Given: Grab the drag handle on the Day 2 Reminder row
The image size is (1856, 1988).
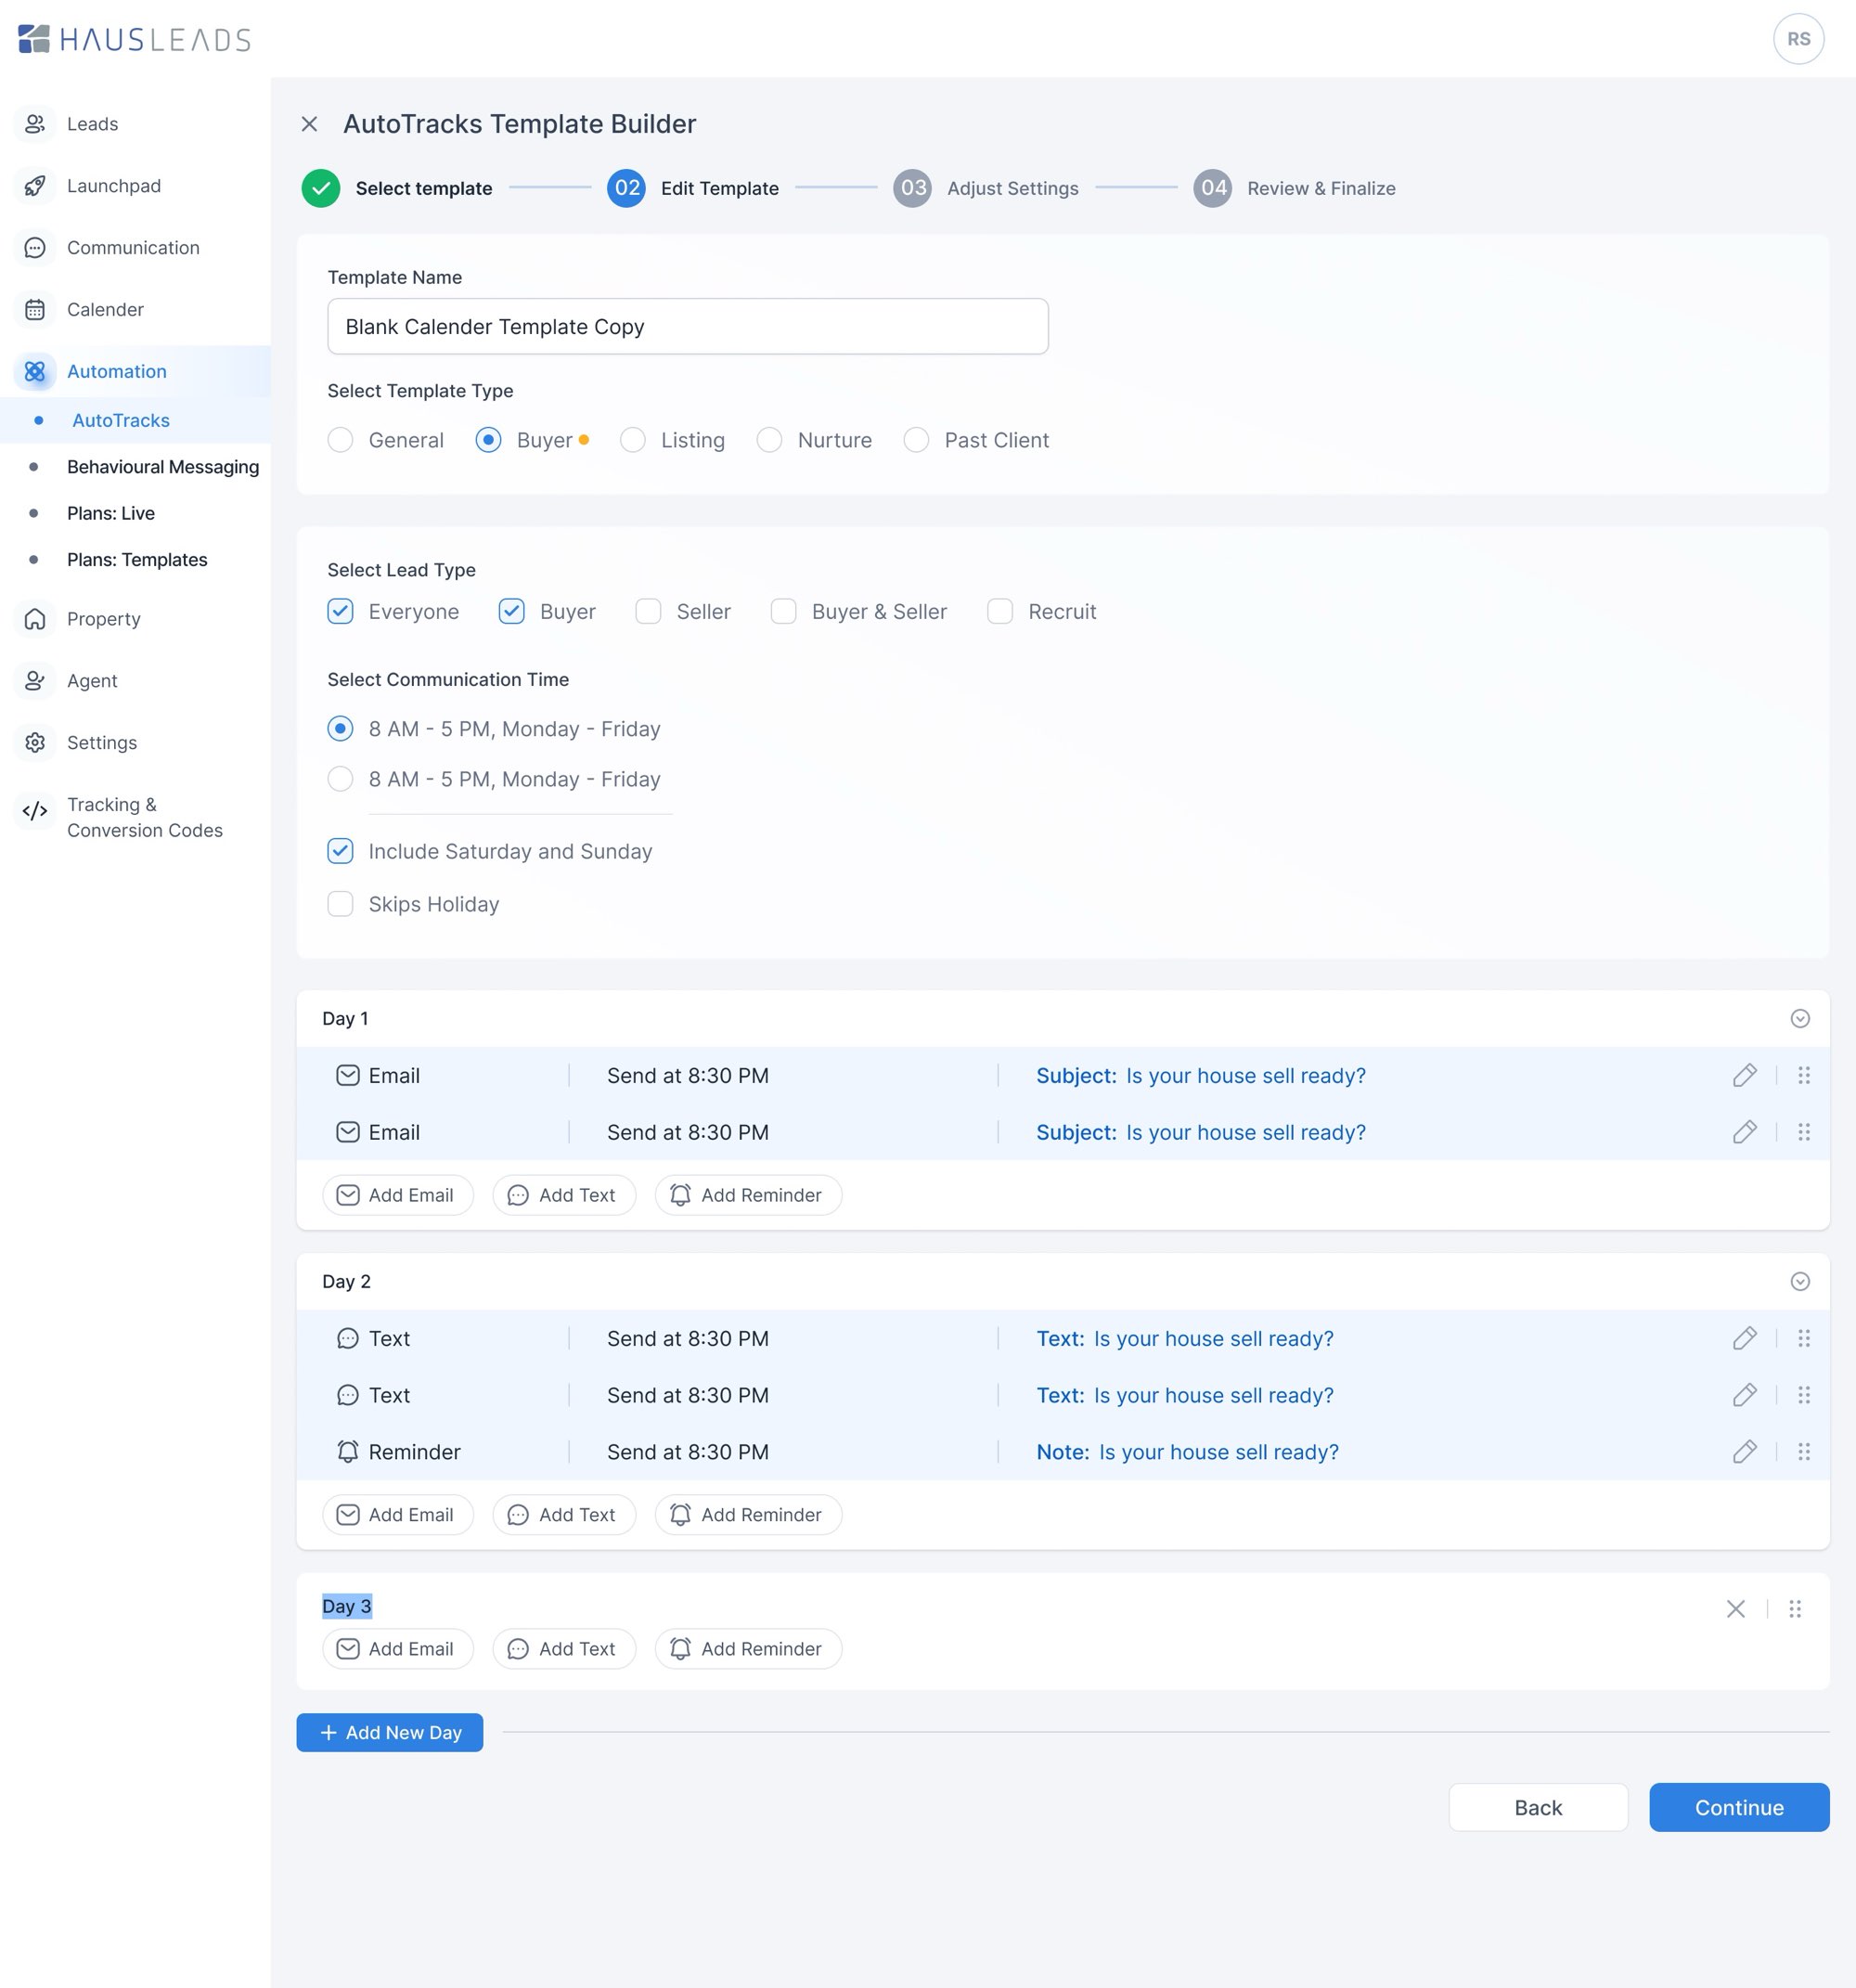Looking at the screenshot, I should coord(1803,1452).
